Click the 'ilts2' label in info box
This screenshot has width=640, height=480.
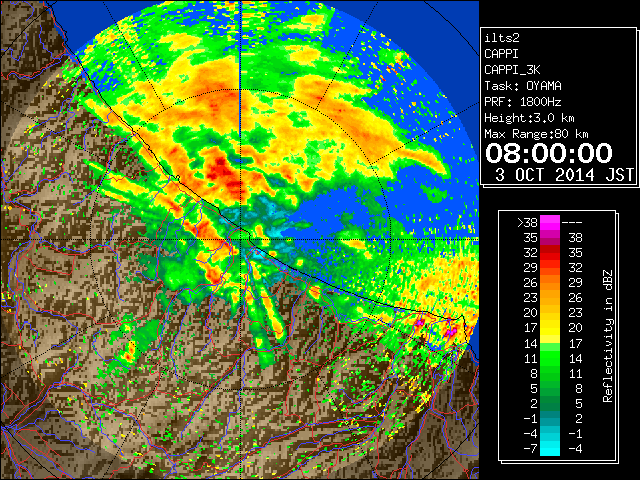coord(502,38)
